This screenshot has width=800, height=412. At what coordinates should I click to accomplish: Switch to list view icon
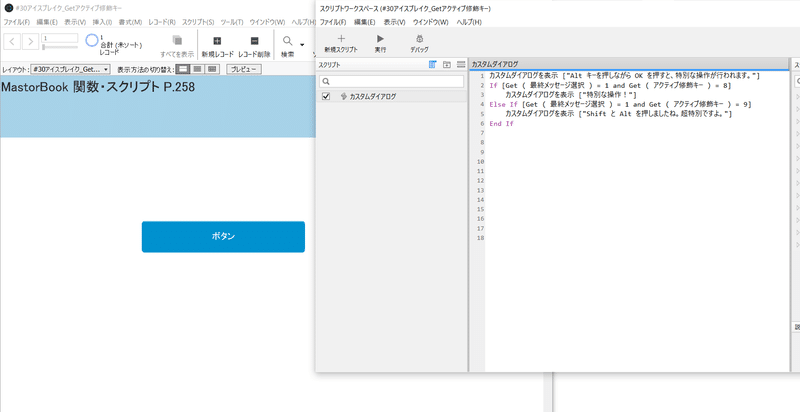point(197,69)
